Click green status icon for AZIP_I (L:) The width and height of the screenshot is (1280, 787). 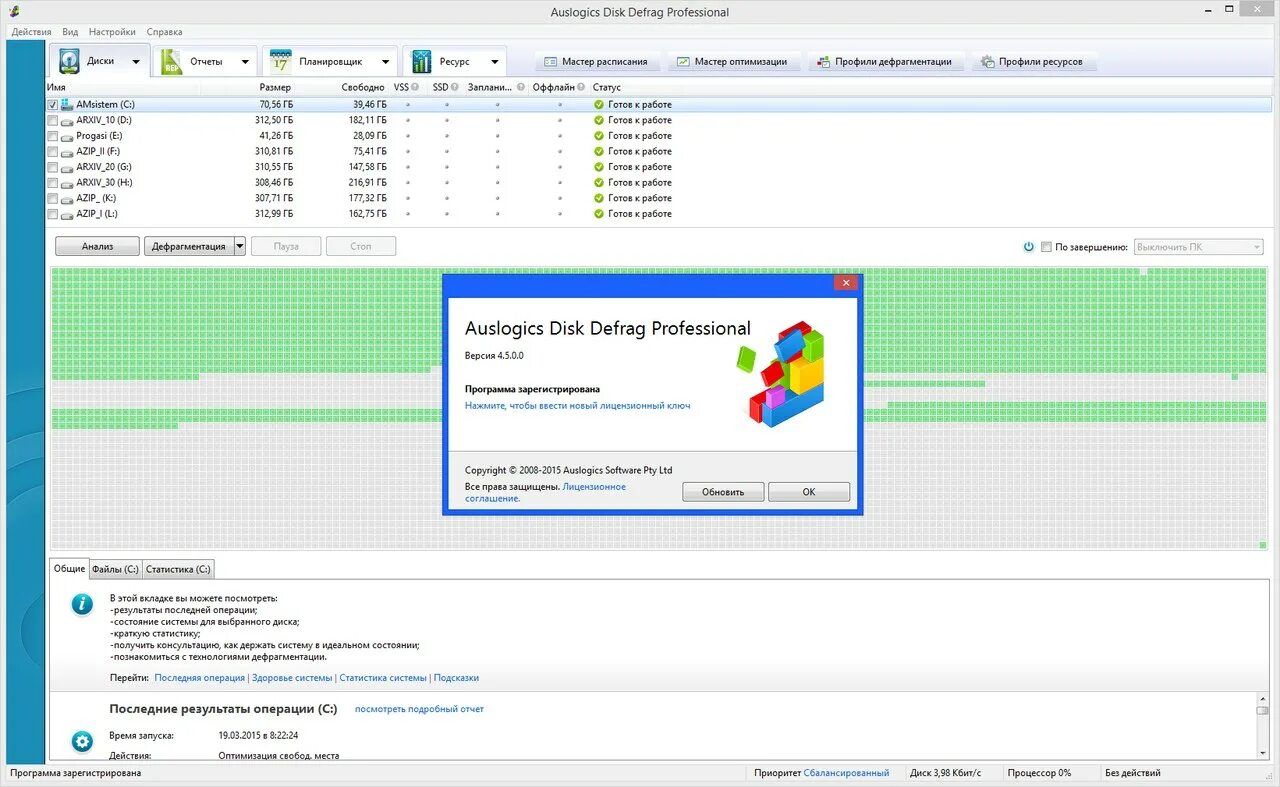click(x=599, y=214)
